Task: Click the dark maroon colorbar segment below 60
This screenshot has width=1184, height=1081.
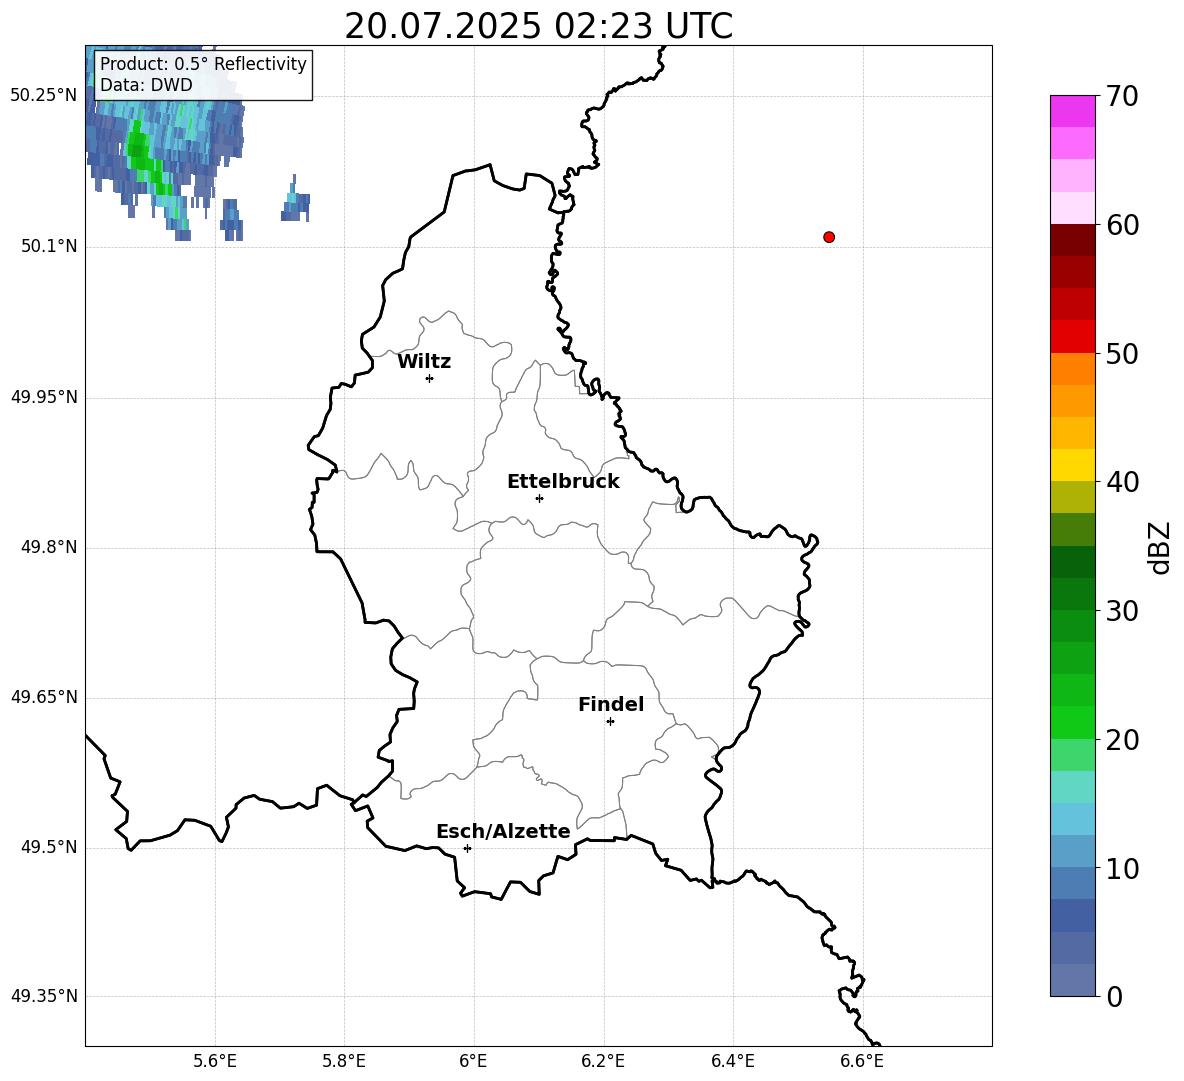Action: [x=1072, y=240]
